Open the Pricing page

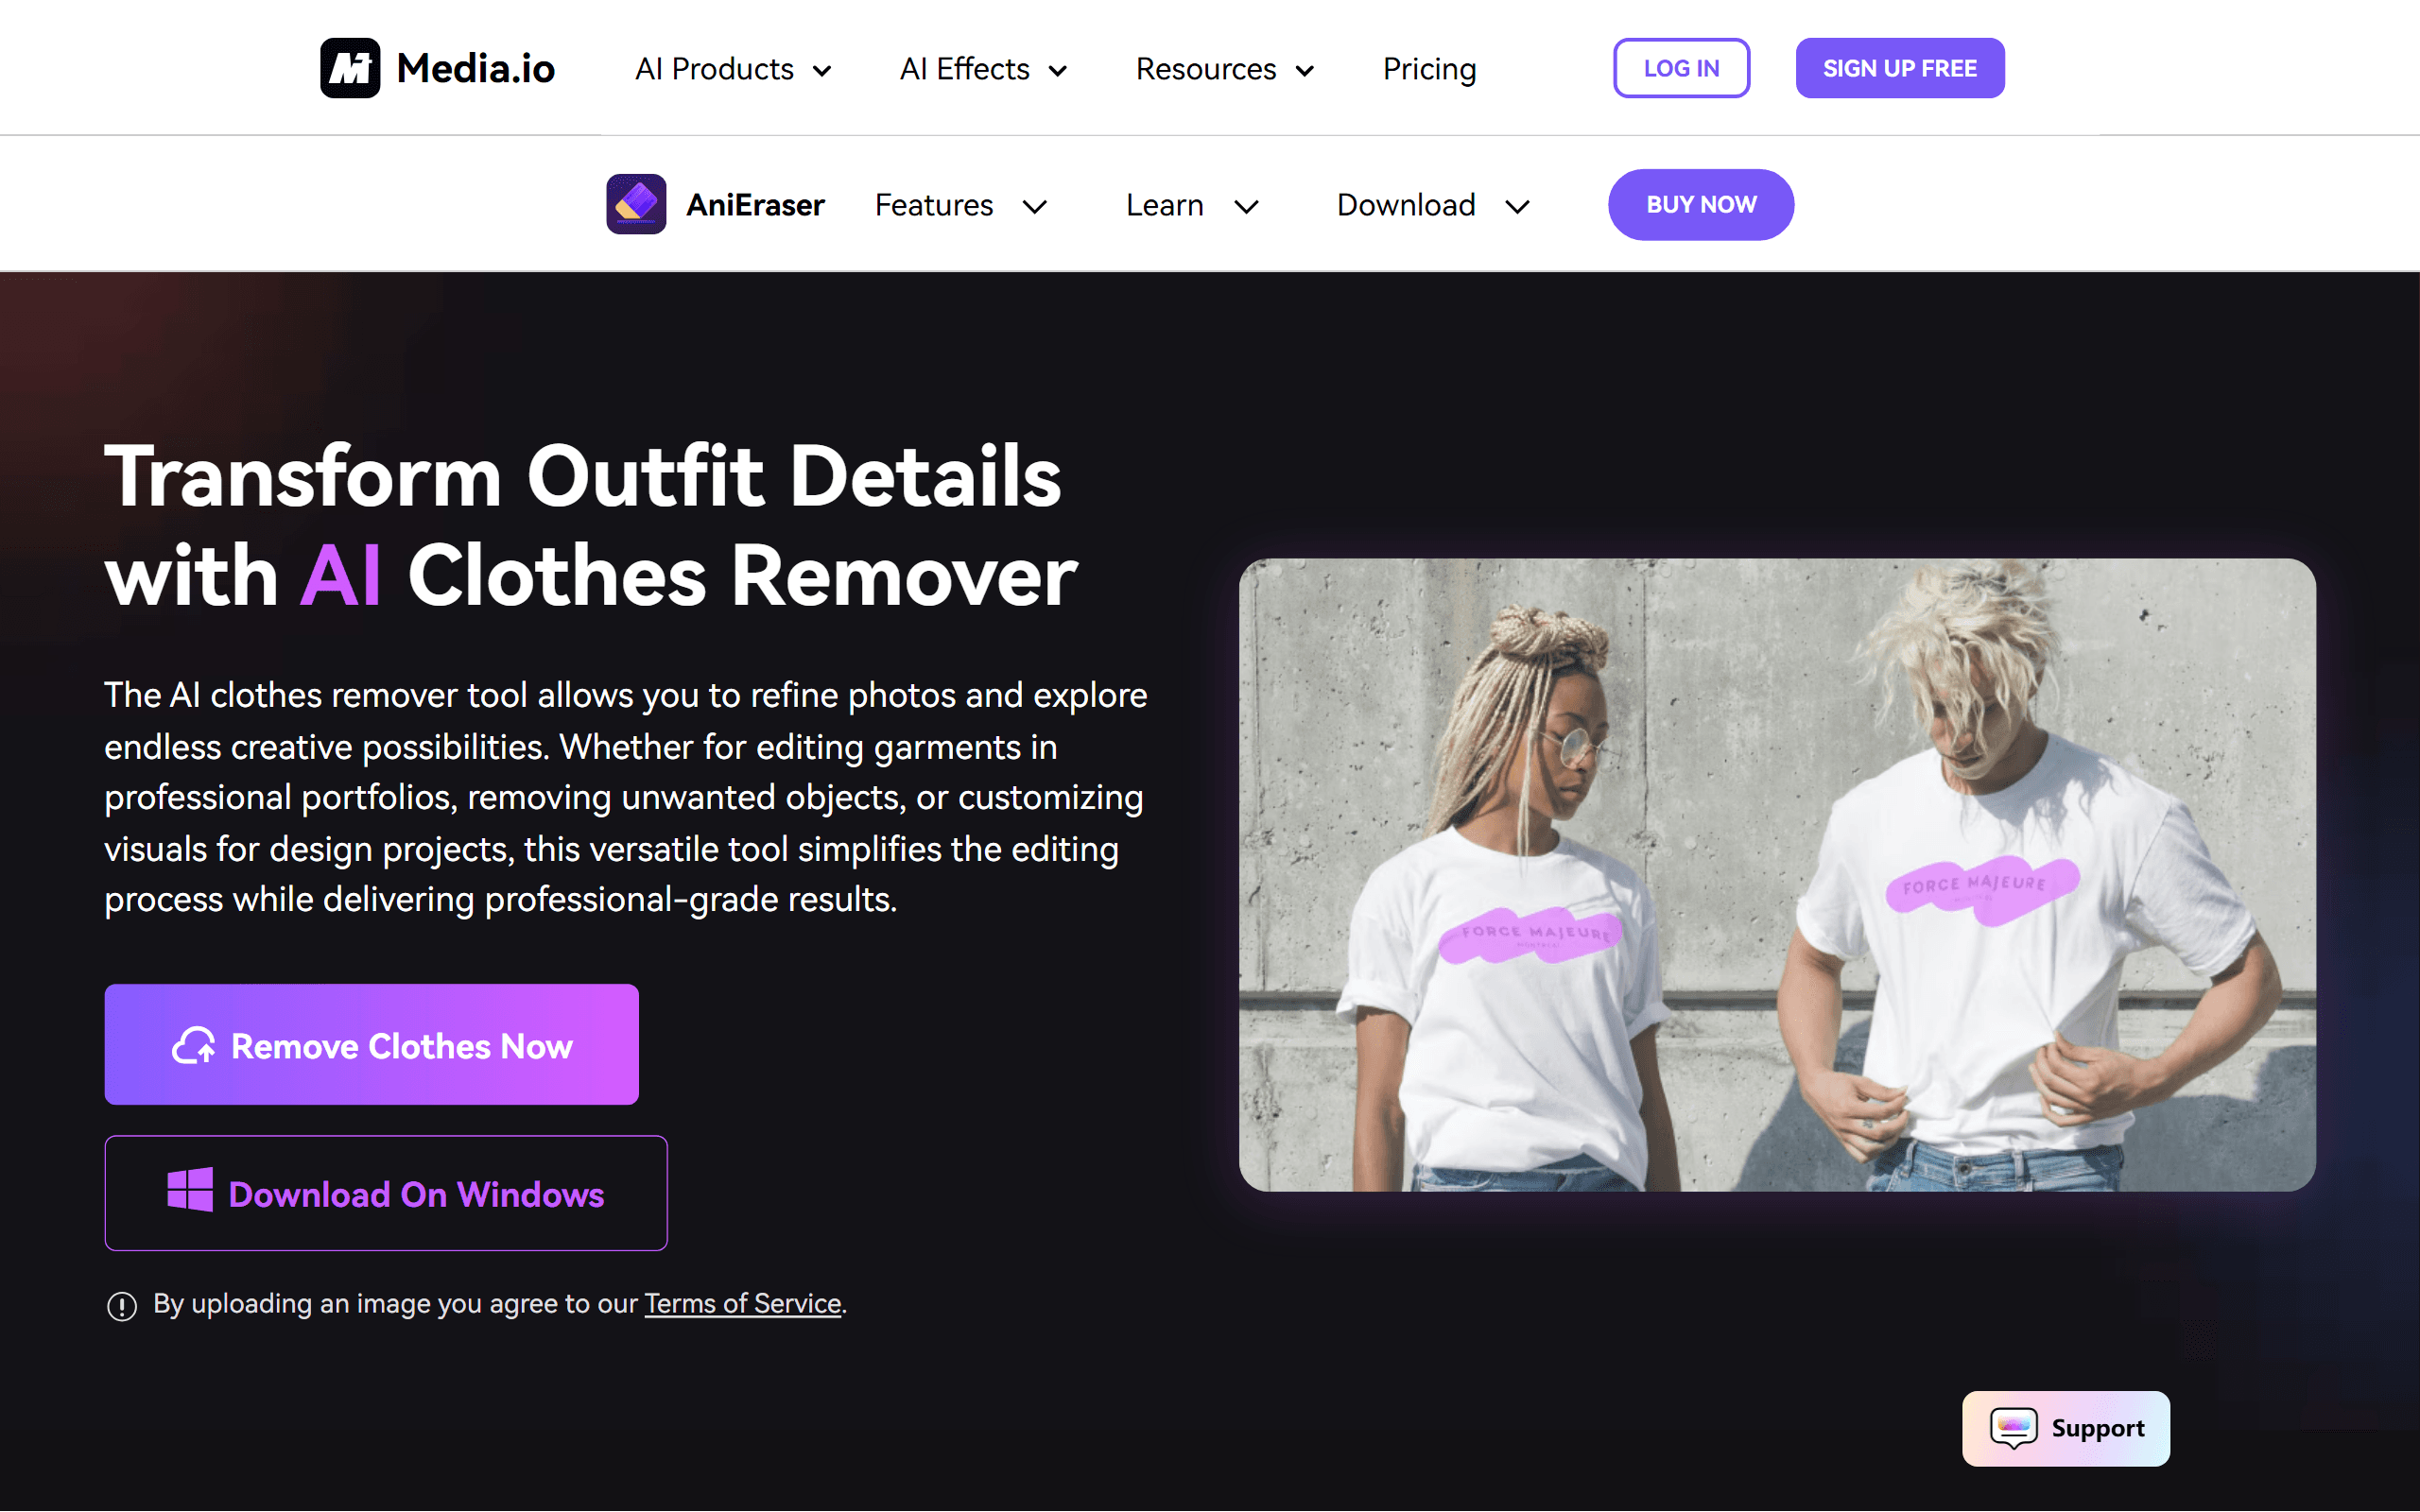click(x=1429, y=69)
